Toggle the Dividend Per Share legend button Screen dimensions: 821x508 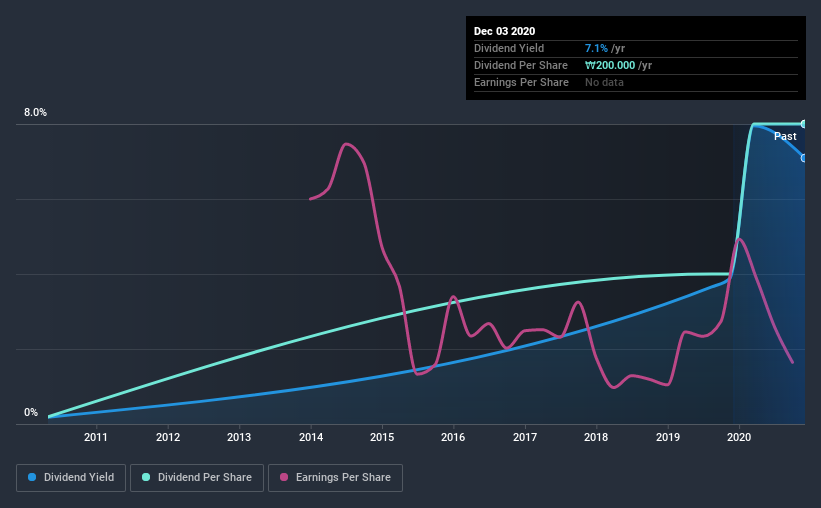pos(197,478)
